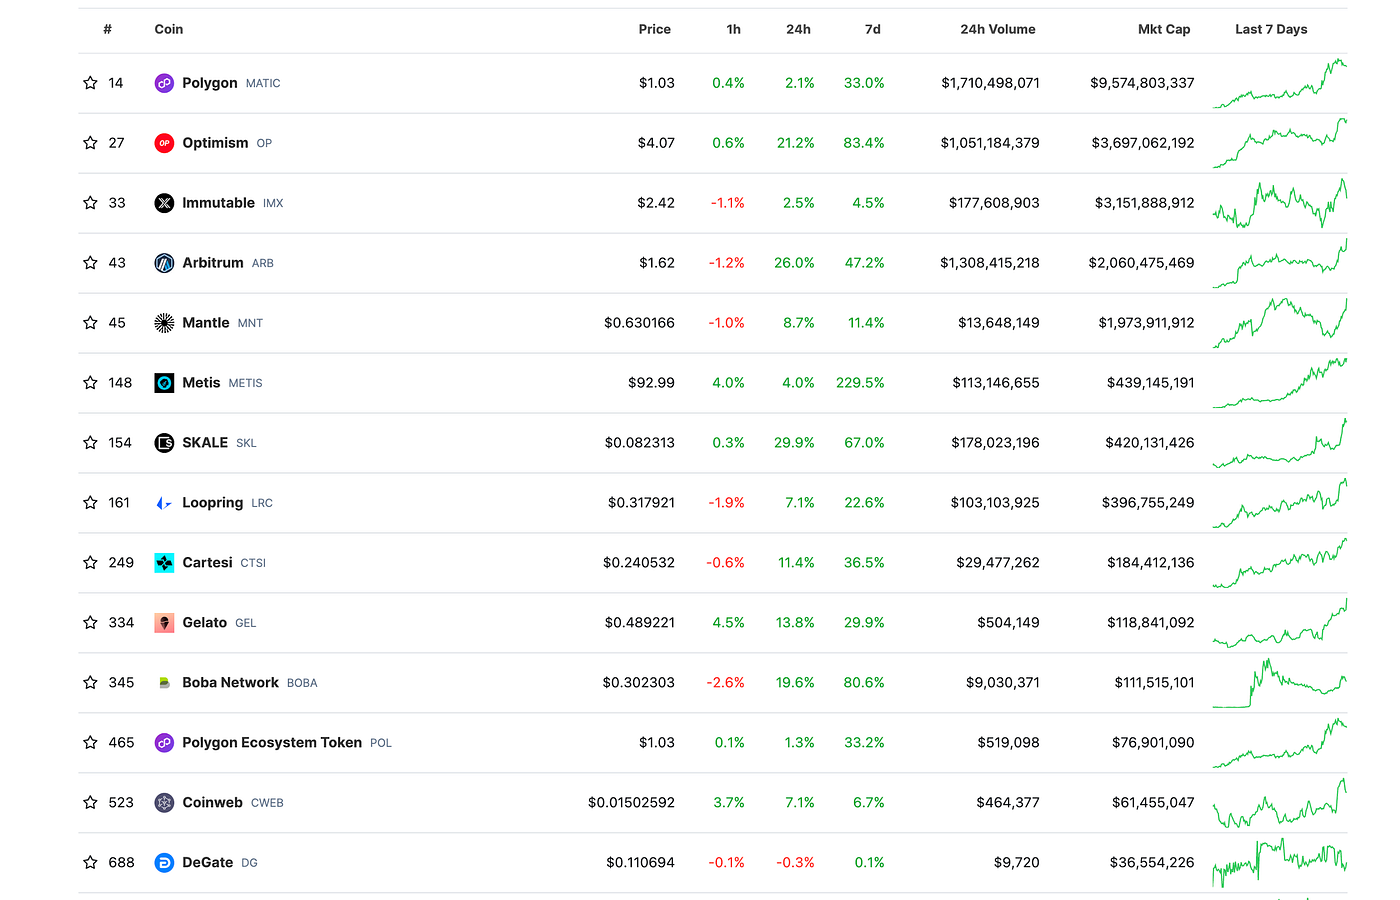
Task: Click SKALE 24h volume $178,023,196
Action: click(995, 443)
